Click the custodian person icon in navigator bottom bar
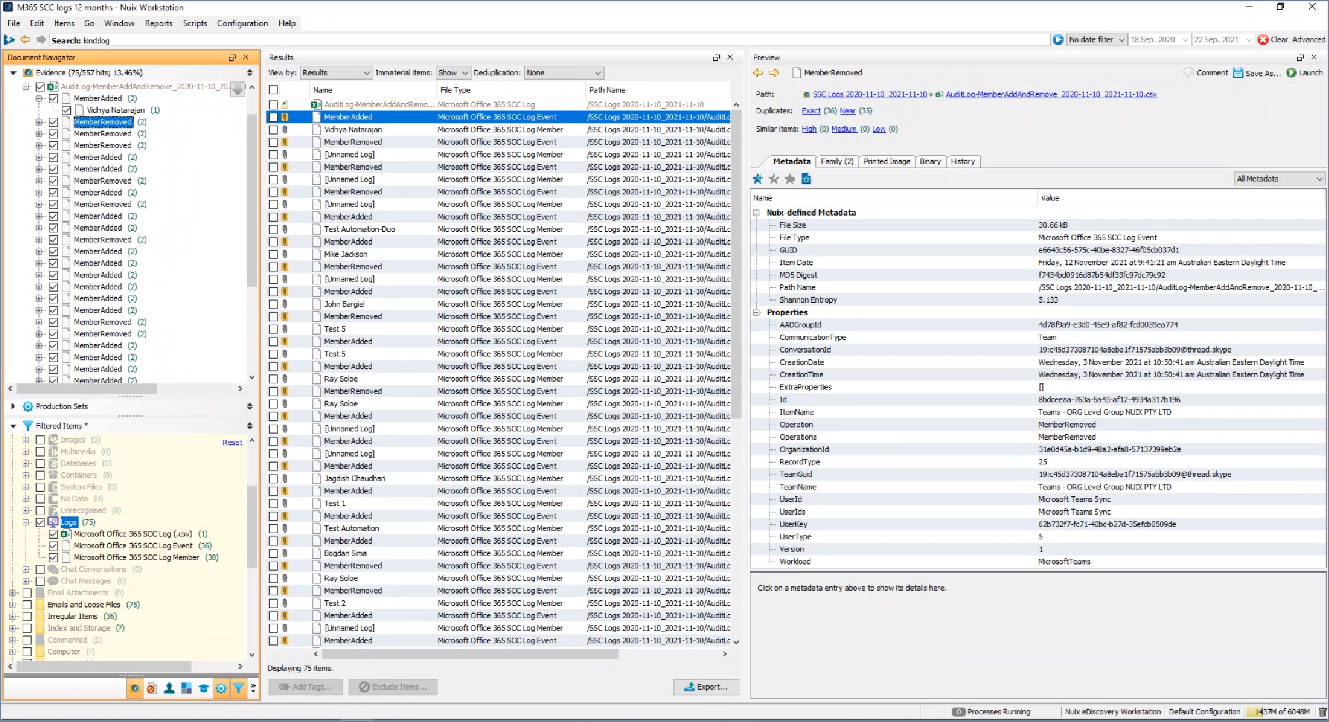 click(170, 688)
